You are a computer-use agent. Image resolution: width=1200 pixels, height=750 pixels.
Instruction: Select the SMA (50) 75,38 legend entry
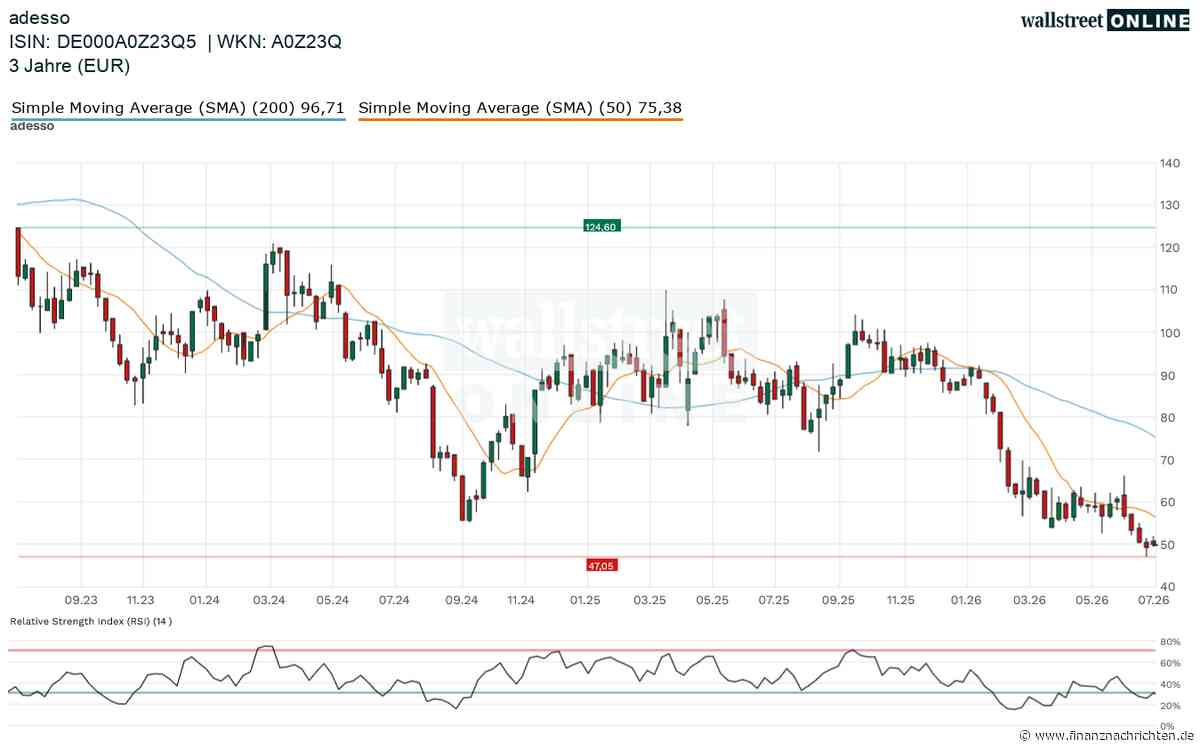coord(520,108)
